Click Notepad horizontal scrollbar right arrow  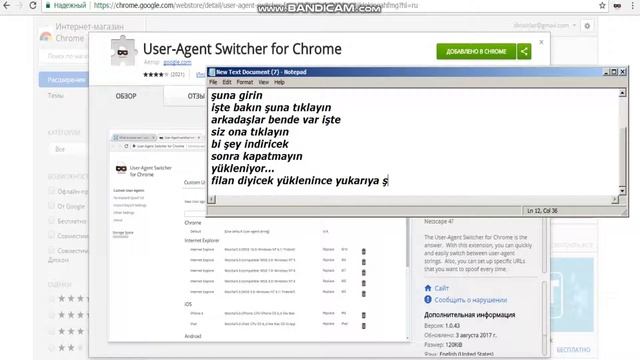point(615,199)
